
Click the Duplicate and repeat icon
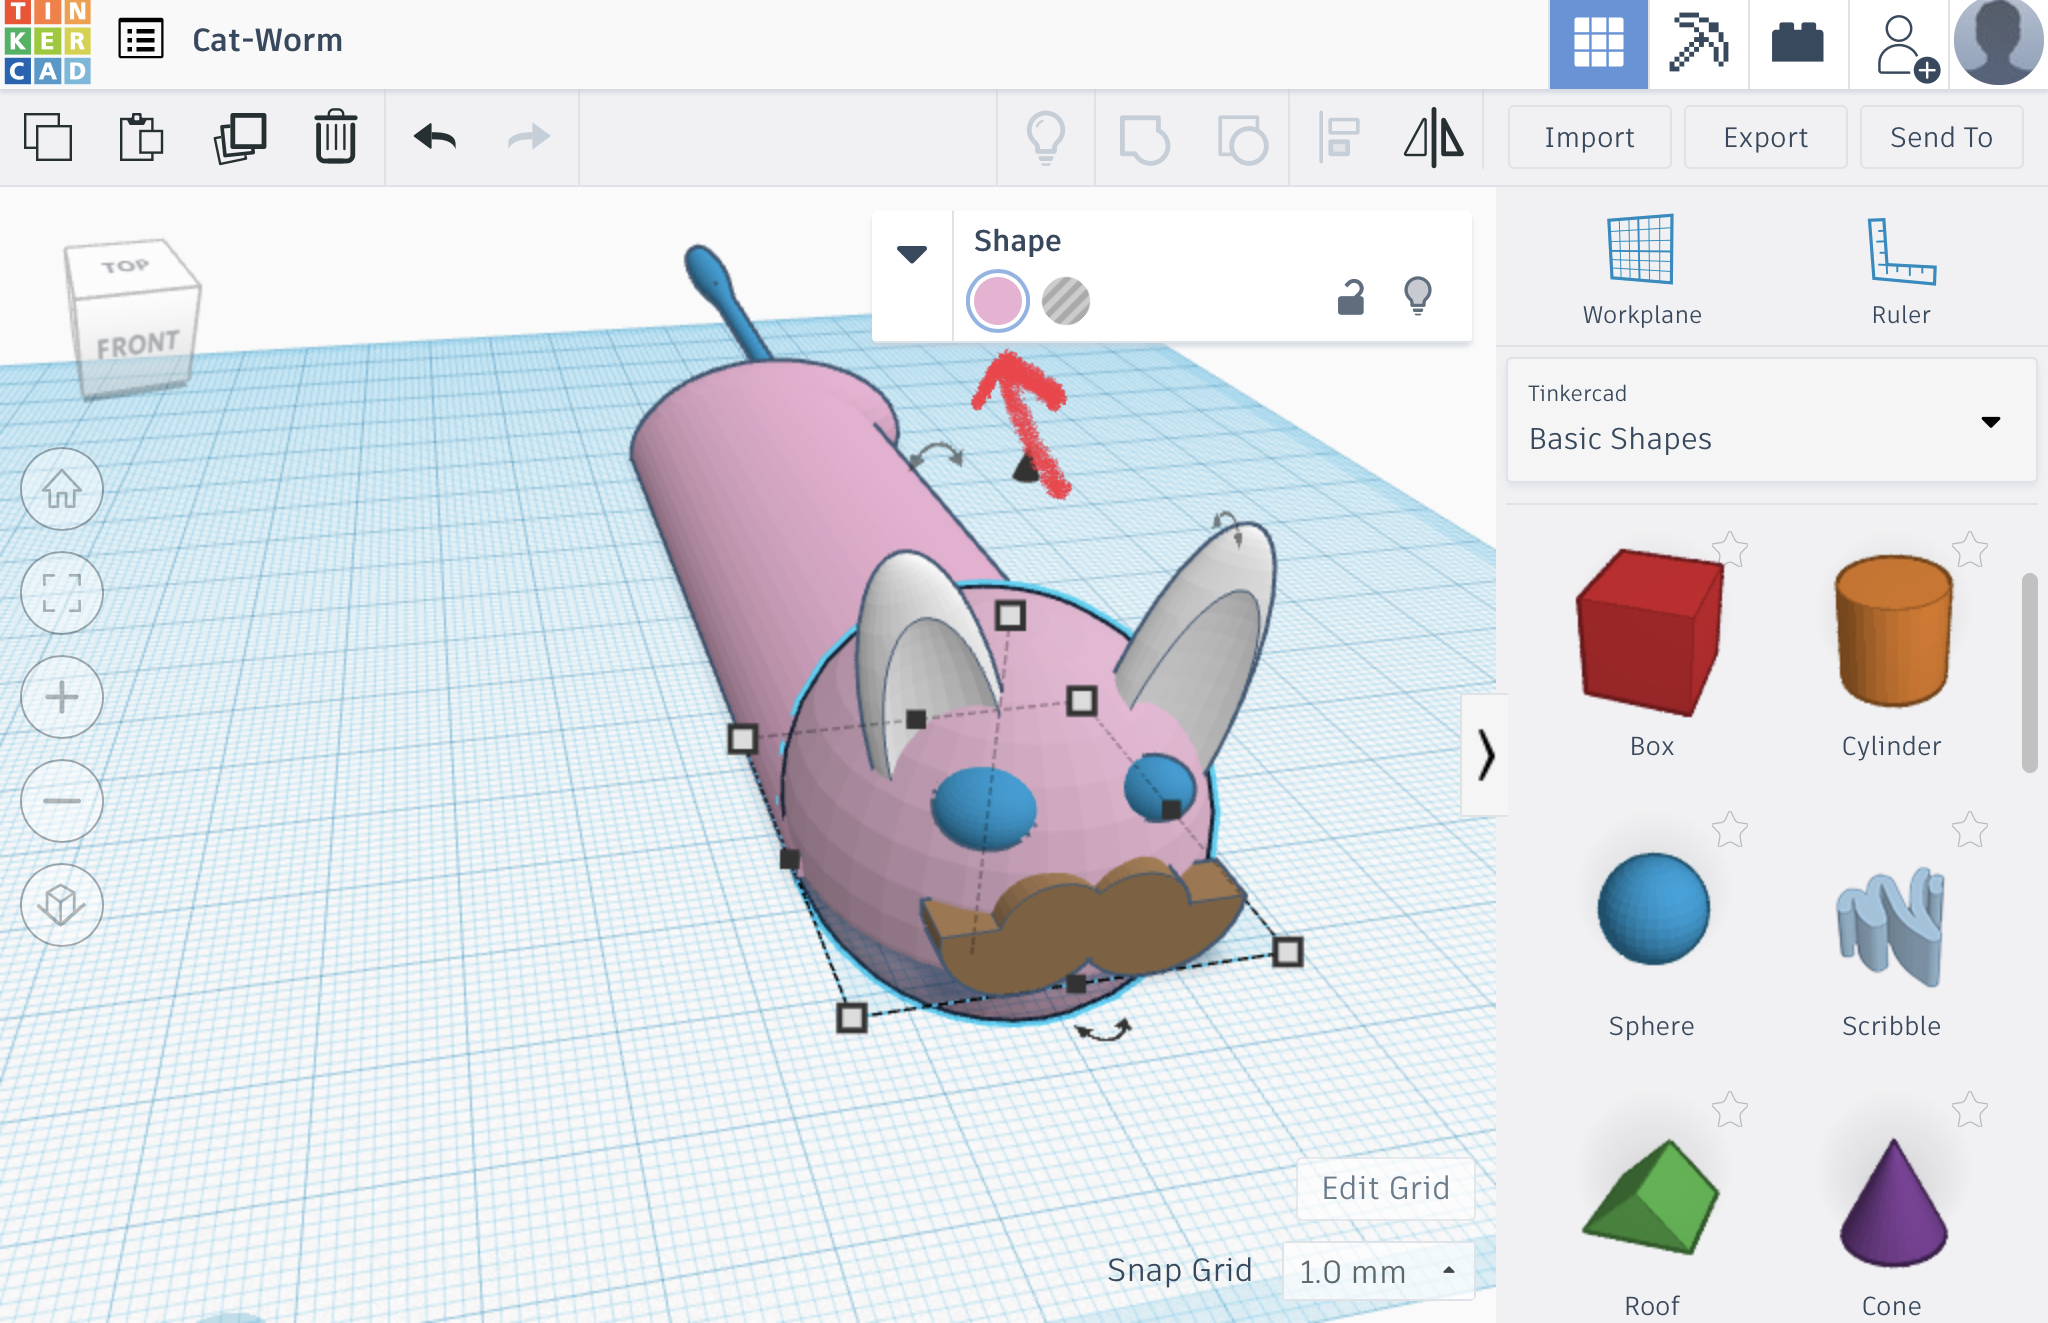240,137
